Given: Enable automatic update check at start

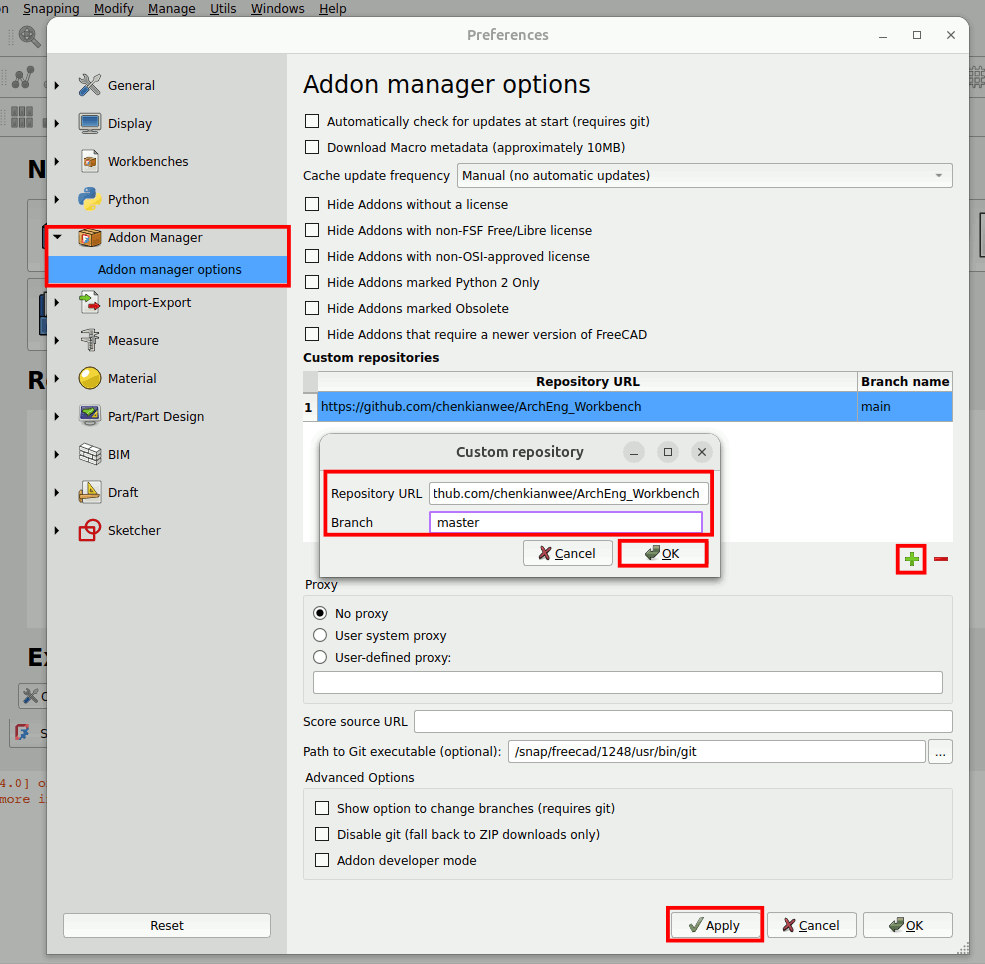Looking at the screenshot, I should point(313,121).
